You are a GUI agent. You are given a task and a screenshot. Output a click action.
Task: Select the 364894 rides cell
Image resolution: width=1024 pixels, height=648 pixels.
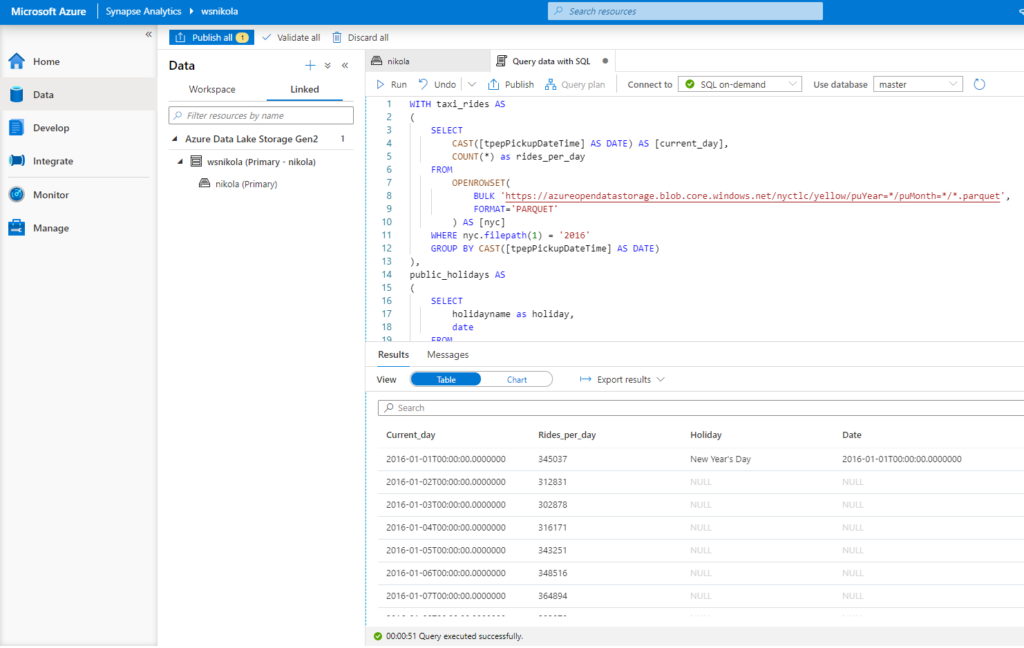coord(552,596)
